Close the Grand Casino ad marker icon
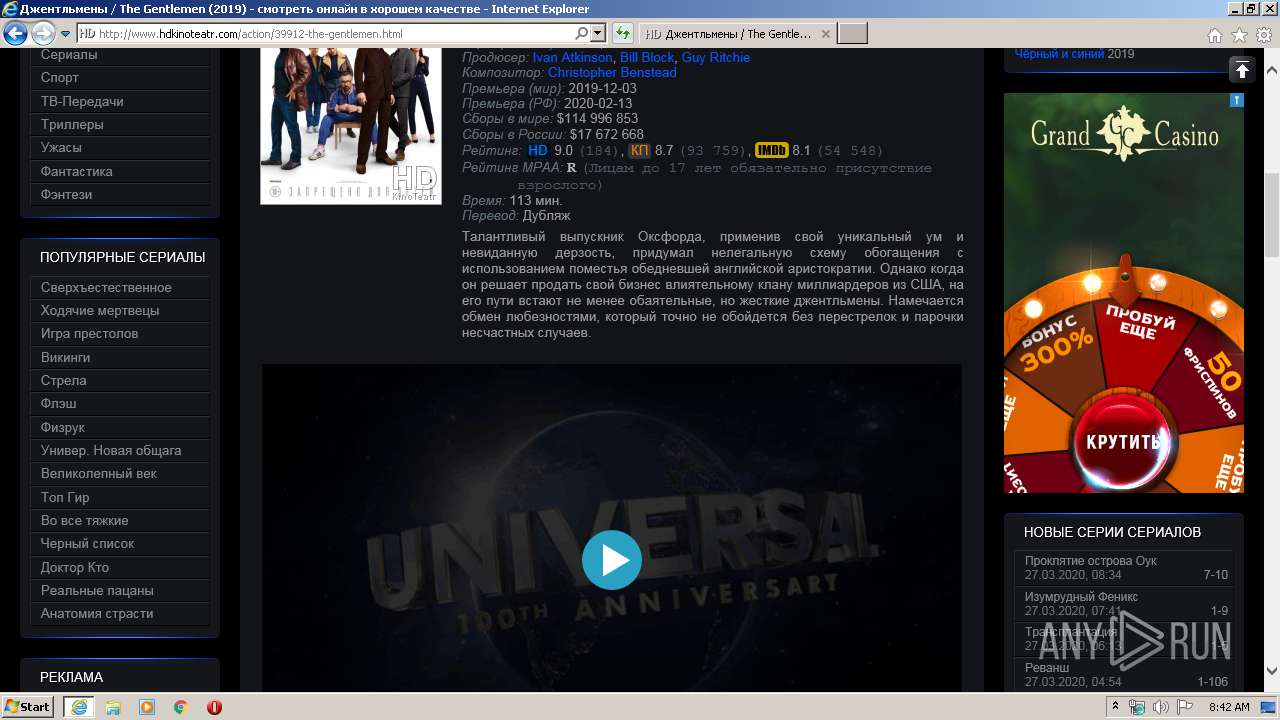The image size is (1280, 720). pyautogui.click(x=1237, y=100)
